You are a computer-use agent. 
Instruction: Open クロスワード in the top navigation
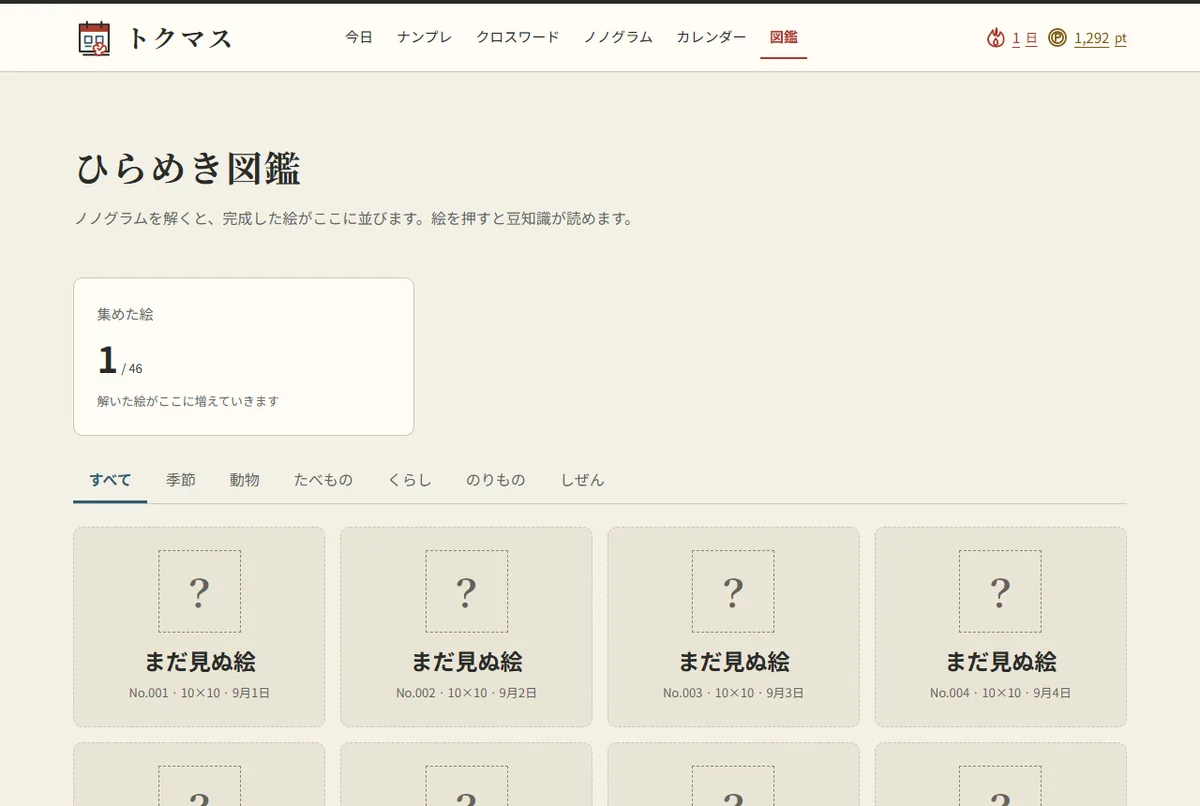[x=517, y=37]
